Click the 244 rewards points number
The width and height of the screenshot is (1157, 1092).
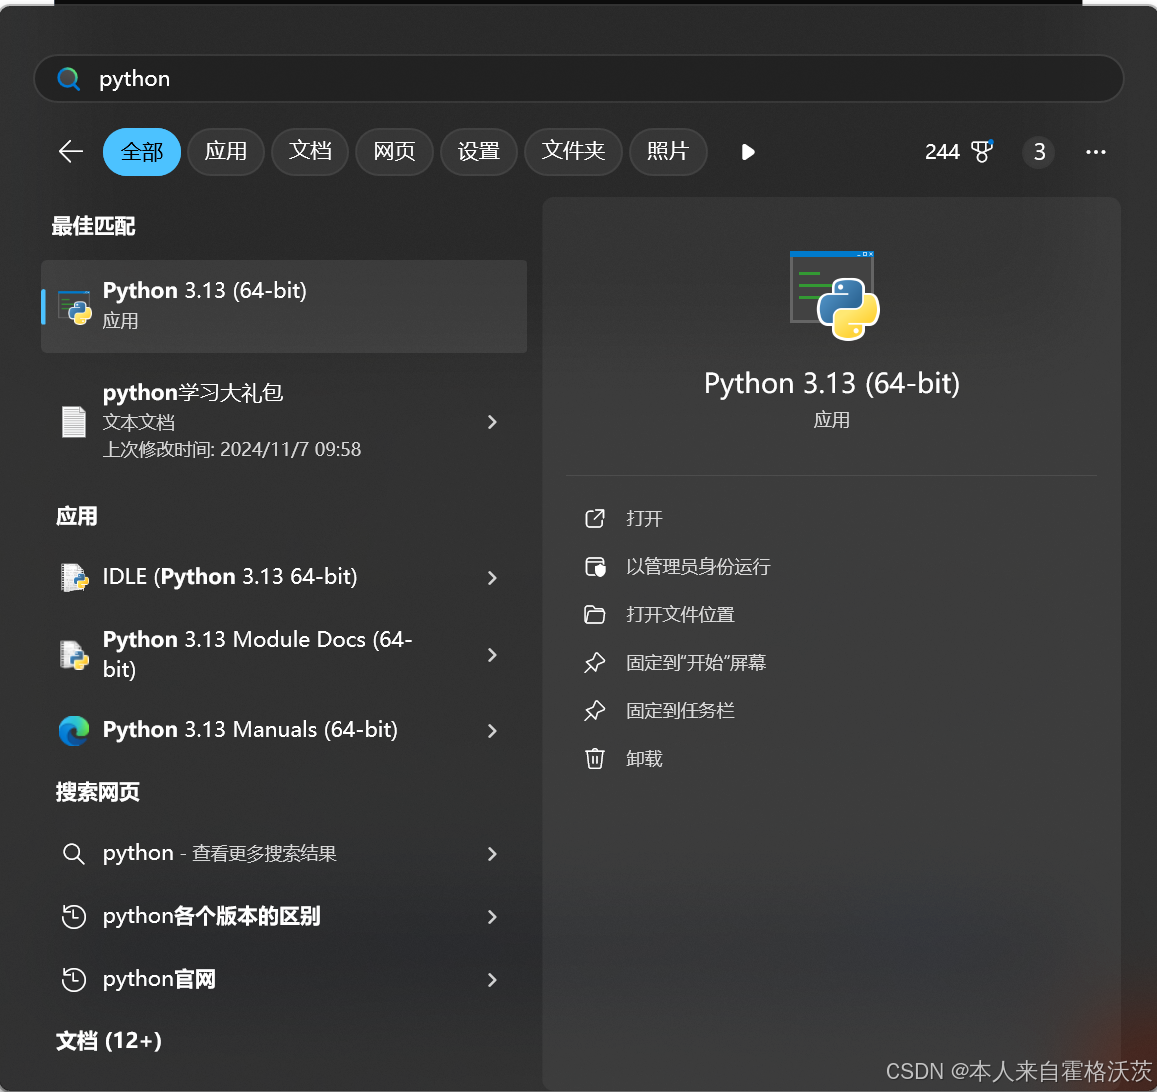tap(942, 152)
